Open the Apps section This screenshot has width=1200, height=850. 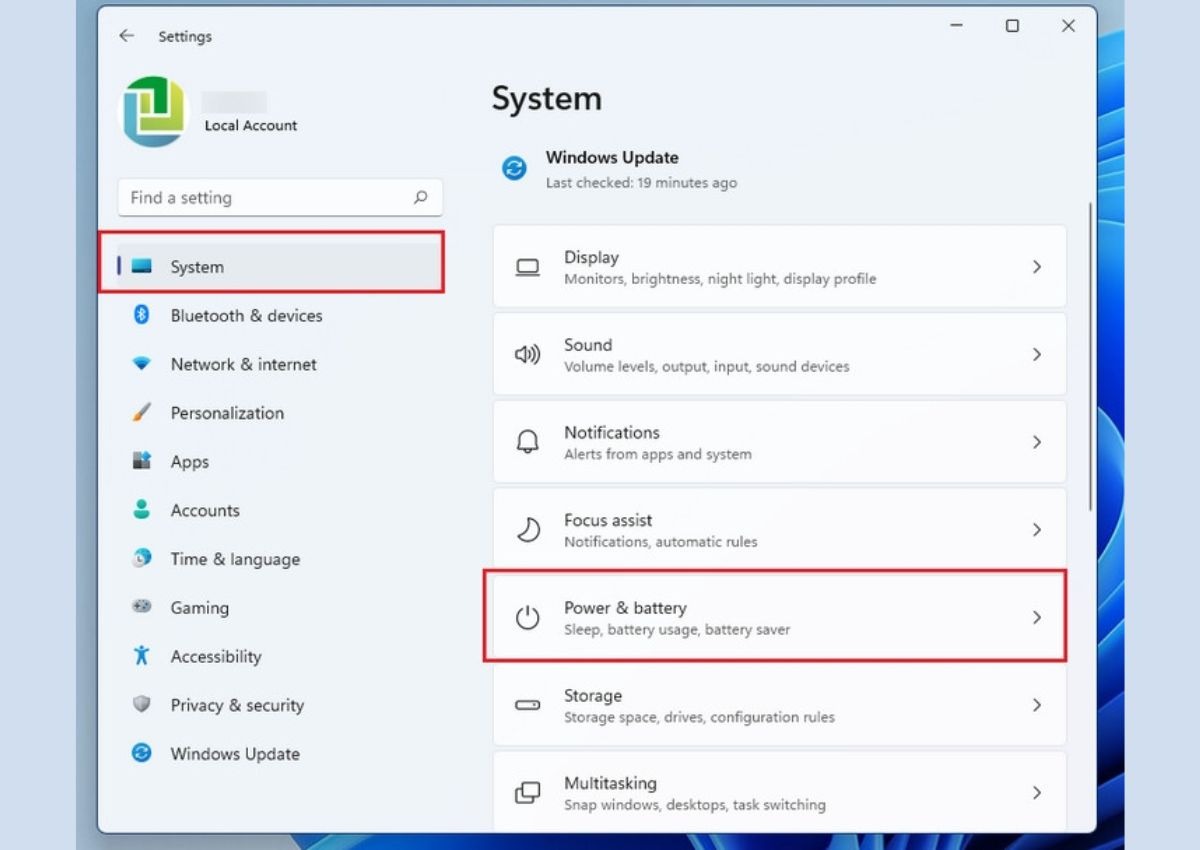(189, 462)
